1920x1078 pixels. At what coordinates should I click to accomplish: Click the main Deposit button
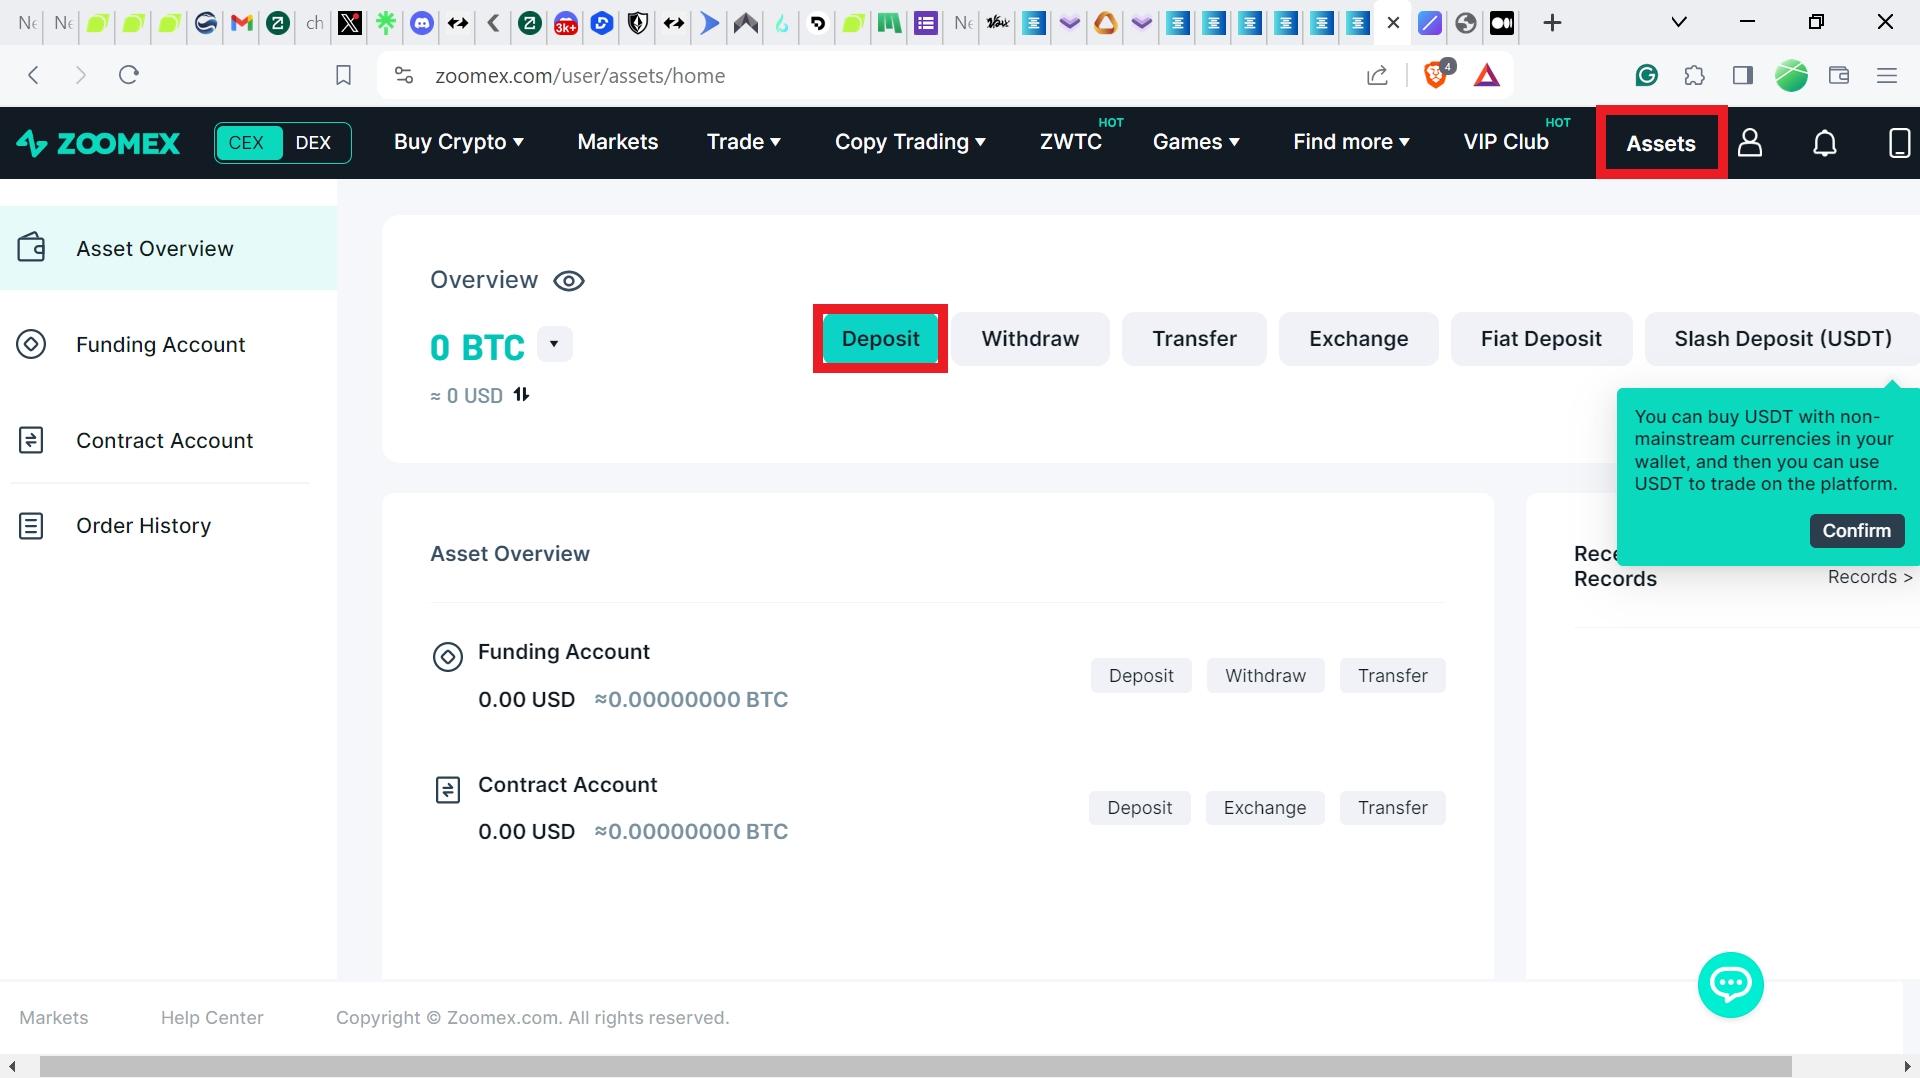(880, 339)
